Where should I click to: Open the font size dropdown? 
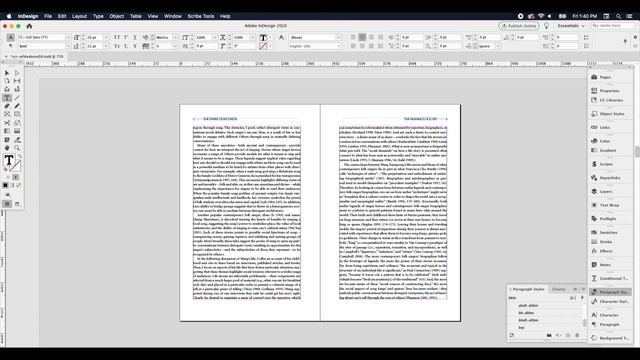click(x=106, y=37)
